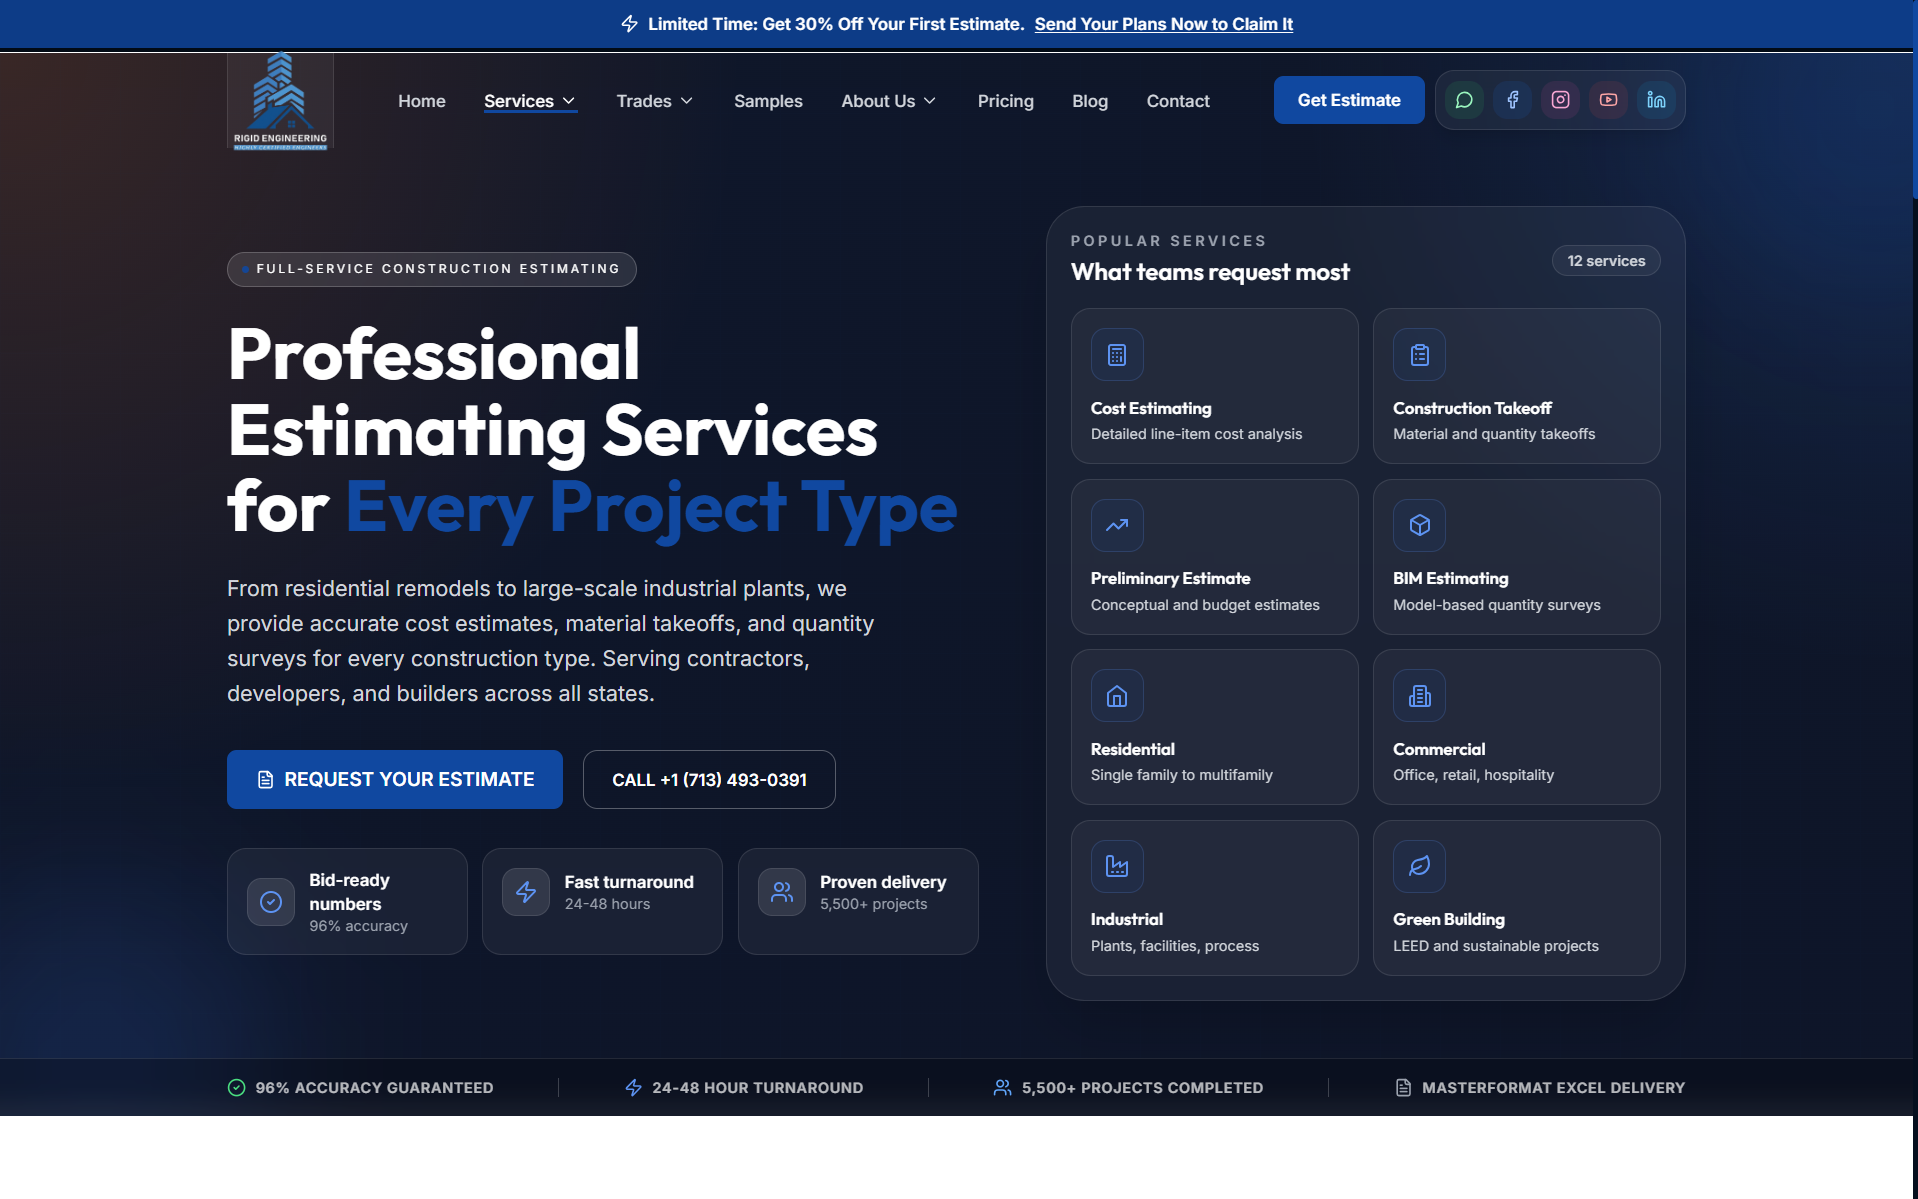Open the WhatsApp chat icon
1918x1199 pixels.
(1464, 100)
